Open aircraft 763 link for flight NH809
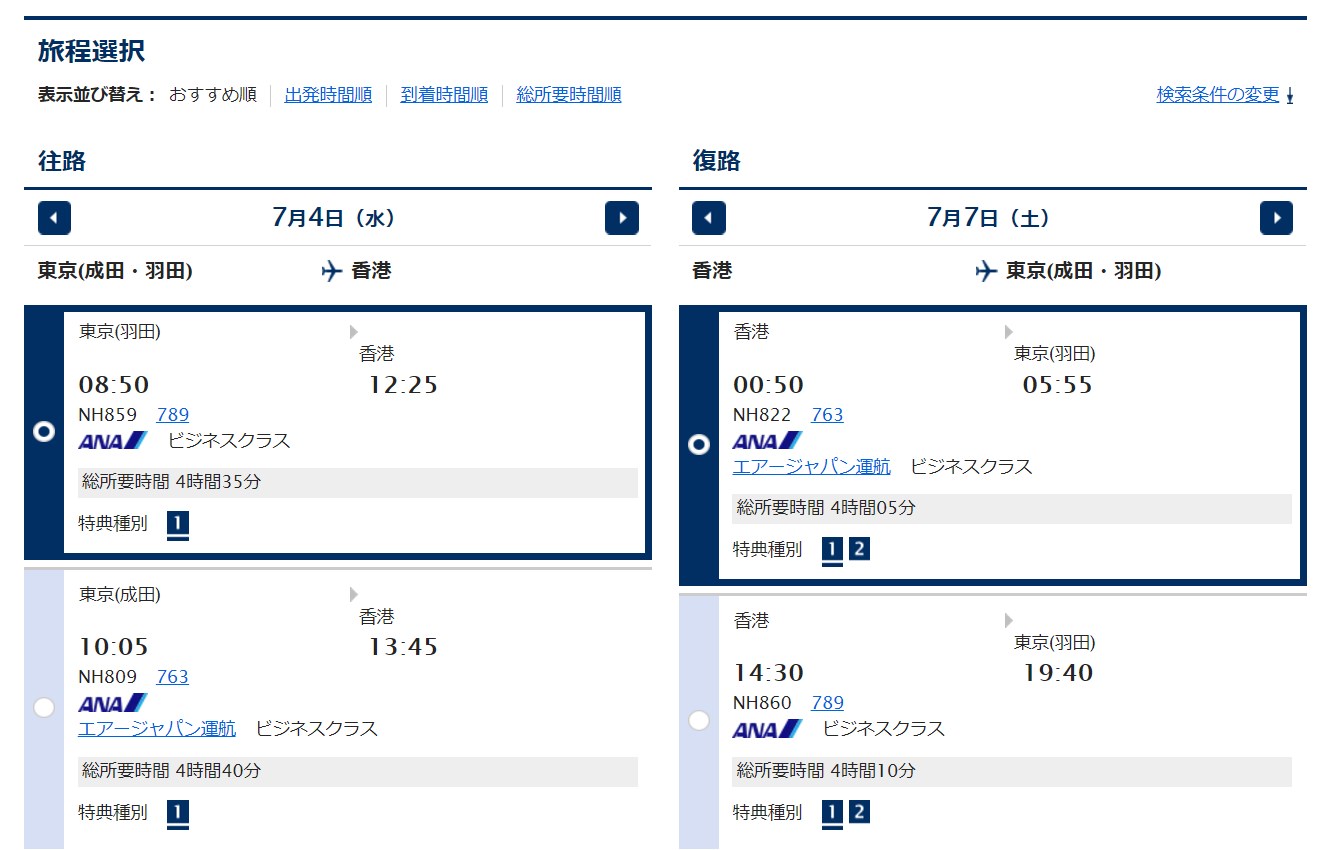This screenshot has width=1336, height=850. 173,677
